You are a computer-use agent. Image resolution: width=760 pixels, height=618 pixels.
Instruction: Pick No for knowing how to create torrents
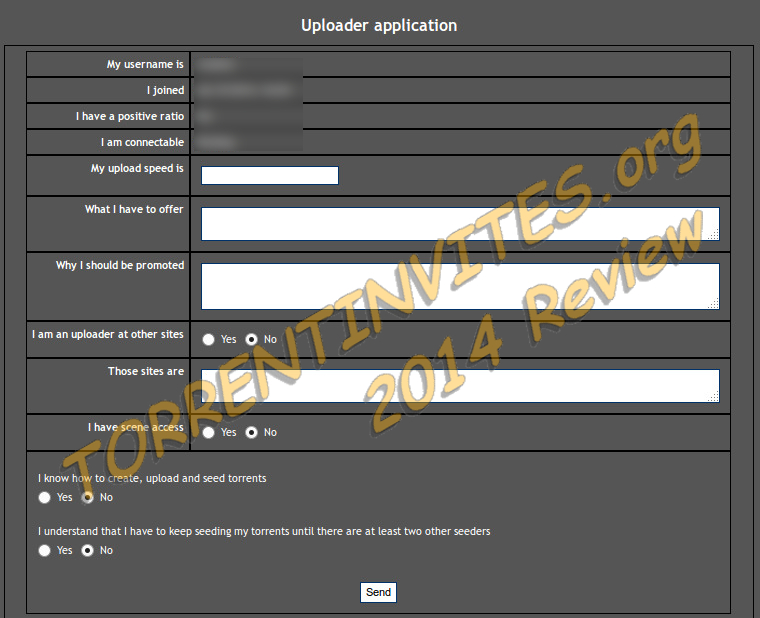click(x=87, y=497)
